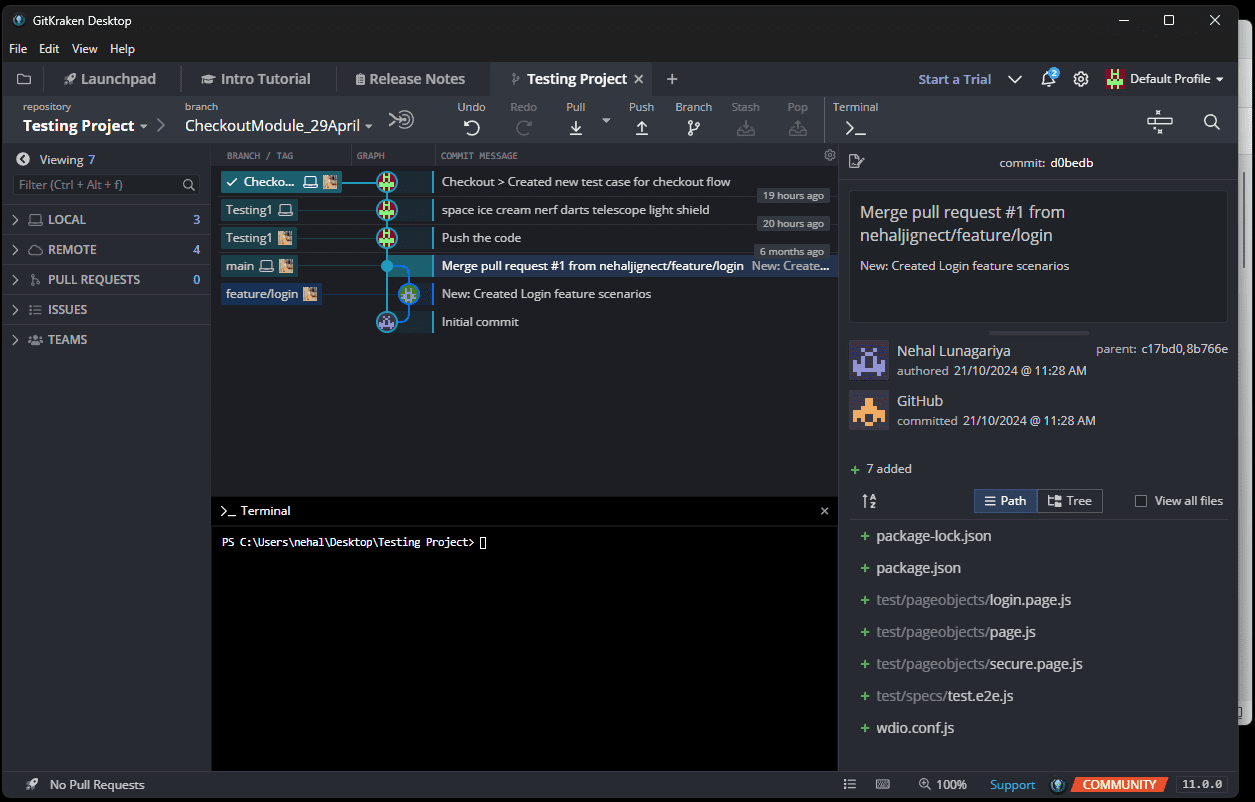Click the Start a Trial link

coord(955,79)
